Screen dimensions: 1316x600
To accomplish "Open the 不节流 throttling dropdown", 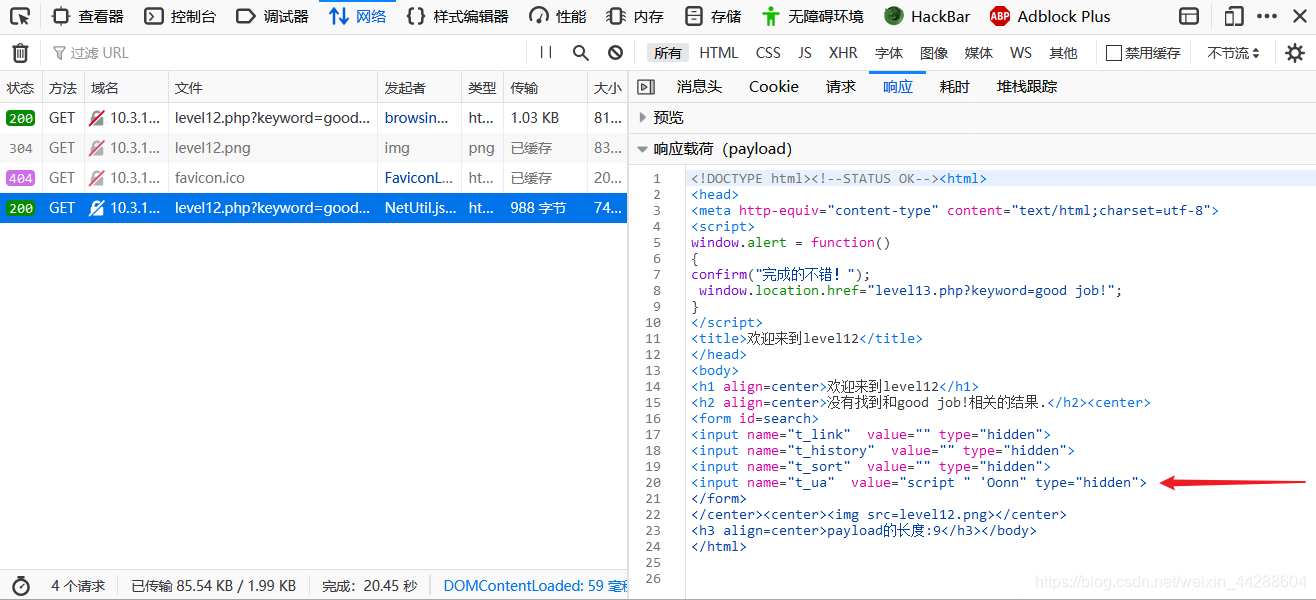I will 1233,53.
